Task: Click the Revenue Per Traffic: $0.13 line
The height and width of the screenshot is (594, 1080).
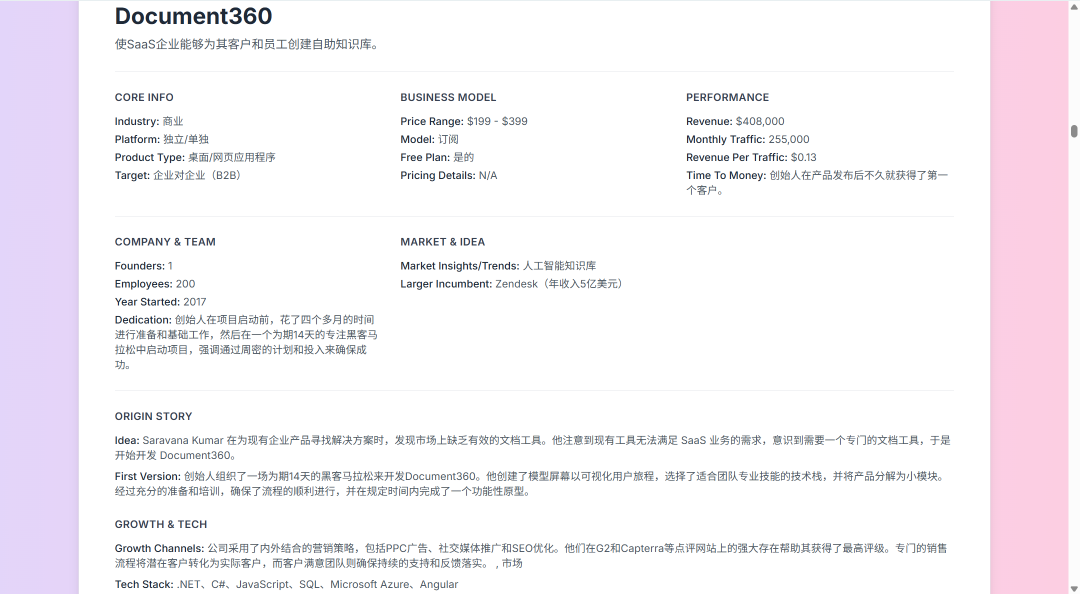Action: click(751, 157)
